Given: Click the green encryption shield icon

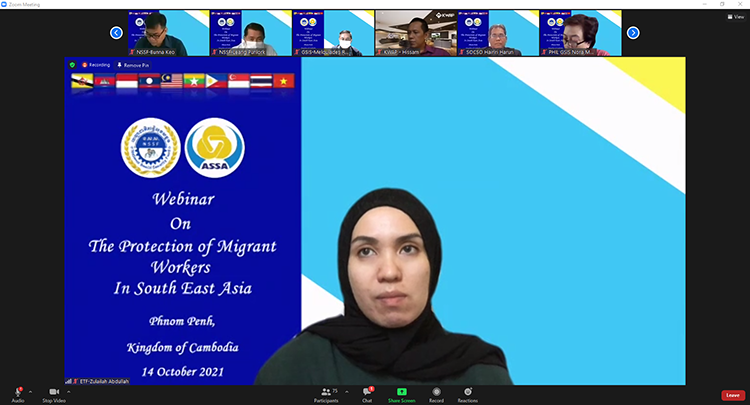Looking at the screenshot, I should click(x=73, y=64).
